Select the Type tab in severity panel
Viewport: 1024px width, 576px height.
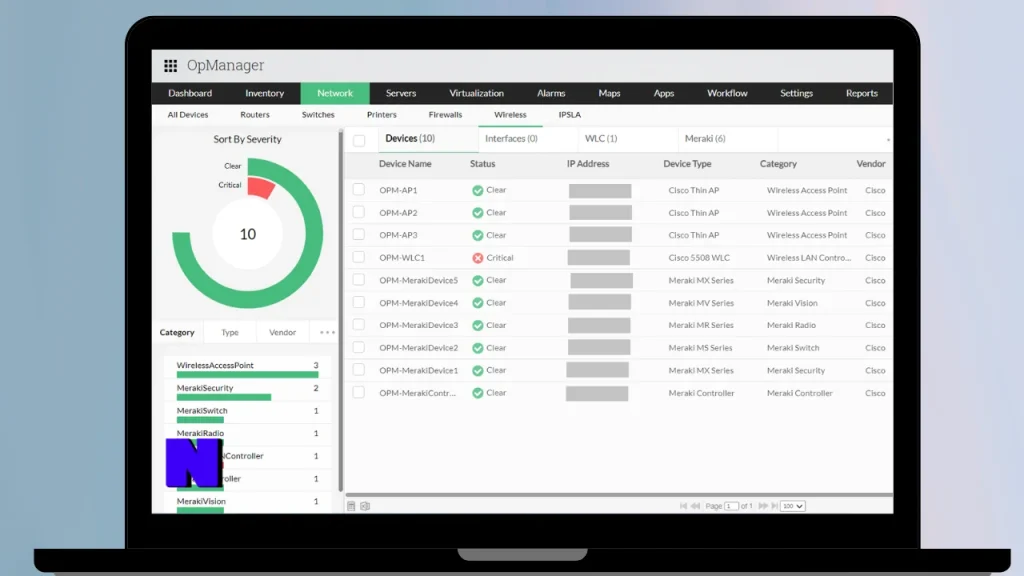230,332
